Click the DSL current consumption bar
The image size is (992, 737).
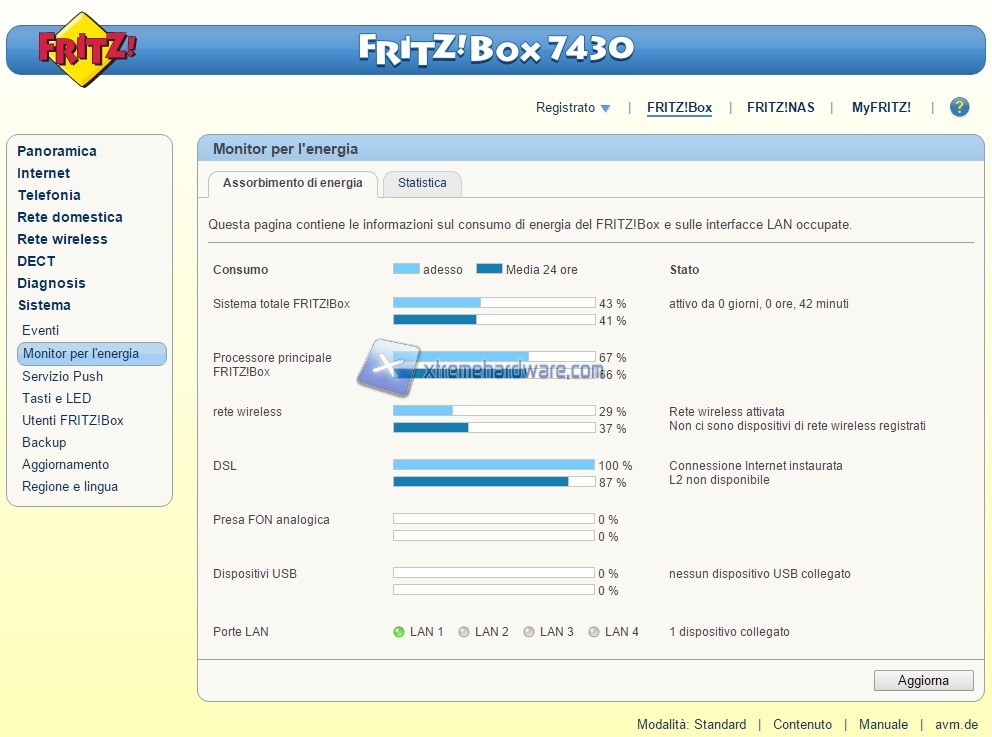click(493, 465)
